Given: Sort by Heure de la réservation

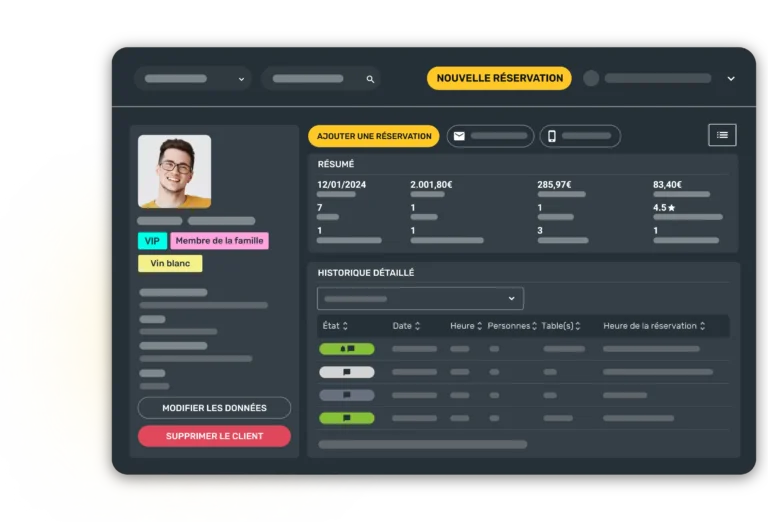Looking at the screenshot, I should point(654,326).
